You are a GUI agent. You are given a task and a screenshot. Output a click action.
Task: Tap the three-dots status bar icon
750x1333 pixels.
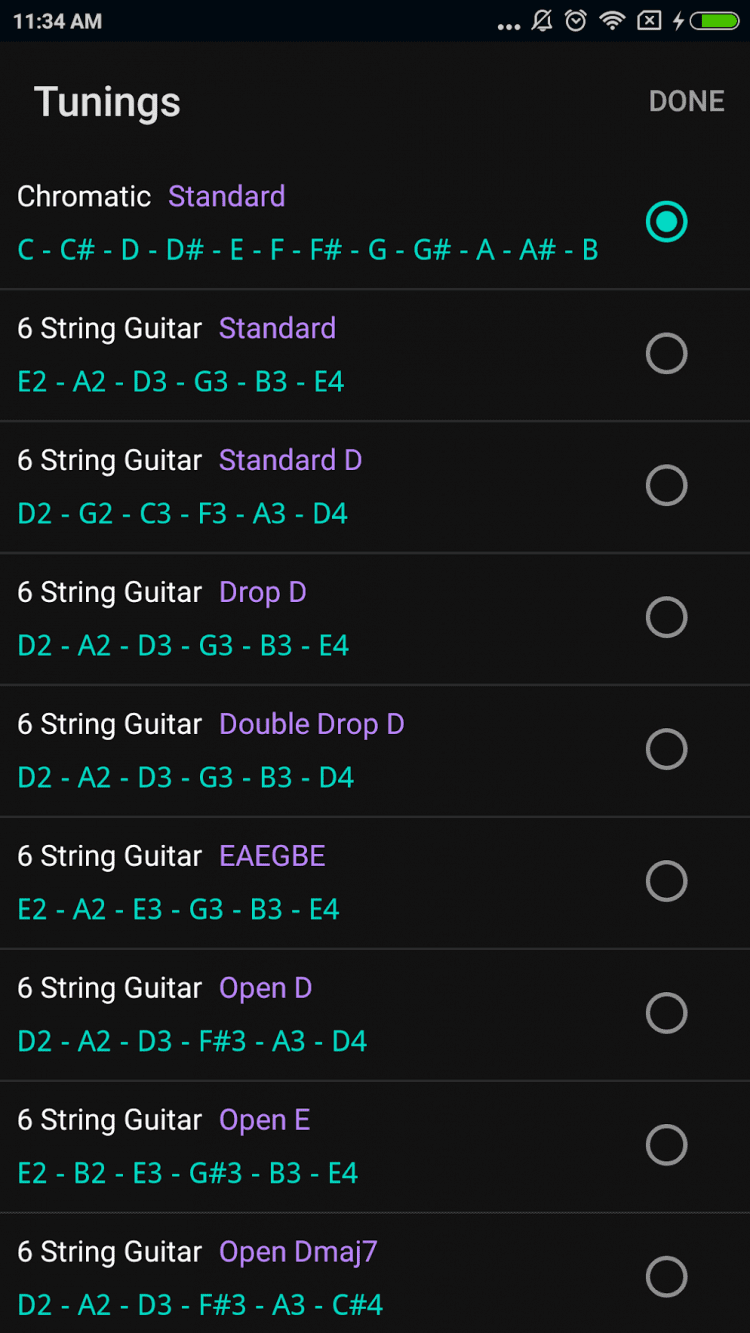click(x=509, y=26)
